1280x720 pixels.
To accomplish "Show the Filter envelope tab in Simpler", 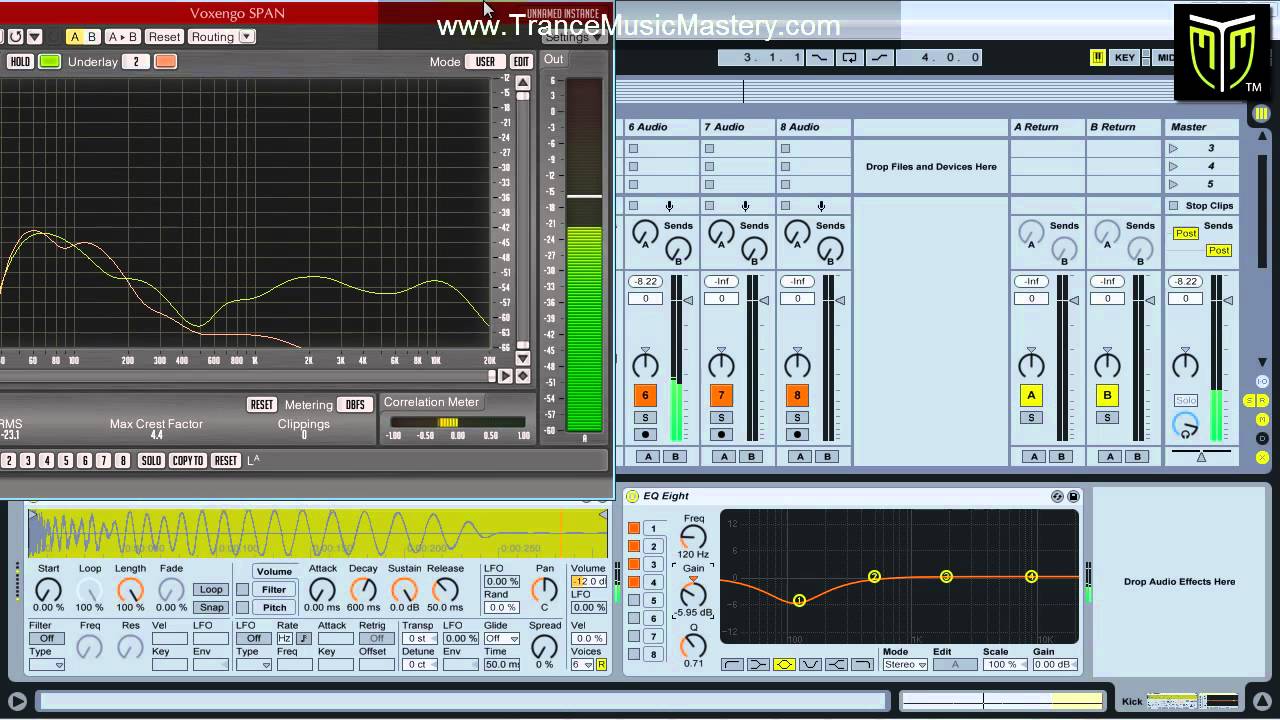I will (x=273, y=590).
